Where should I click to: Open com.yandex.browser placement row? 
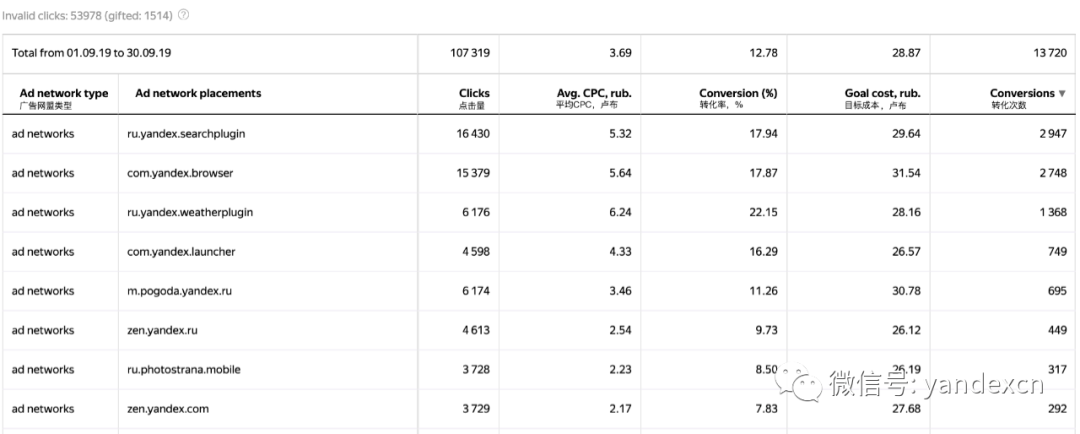click(181, 173)
